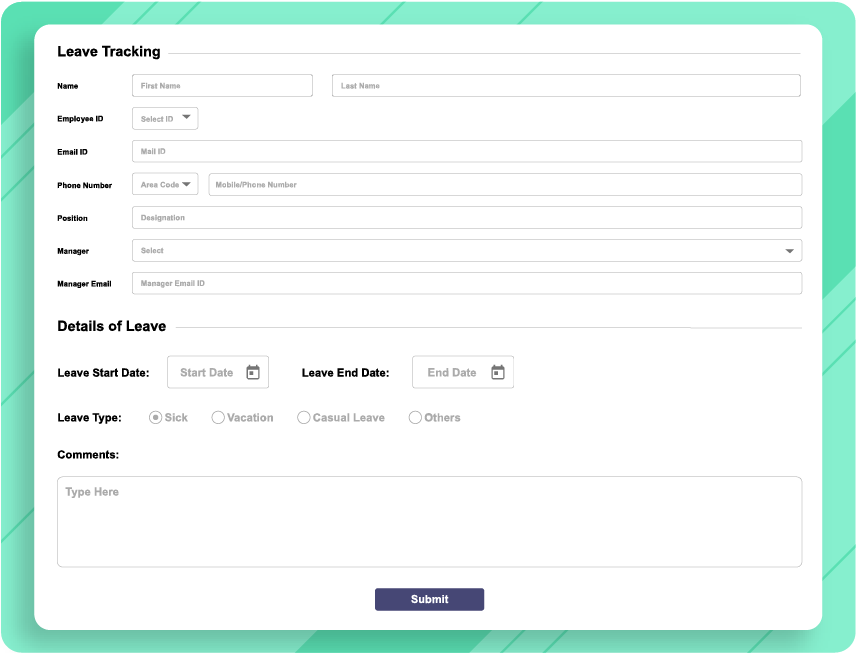Click the Mail ID field

click(466, 150)
